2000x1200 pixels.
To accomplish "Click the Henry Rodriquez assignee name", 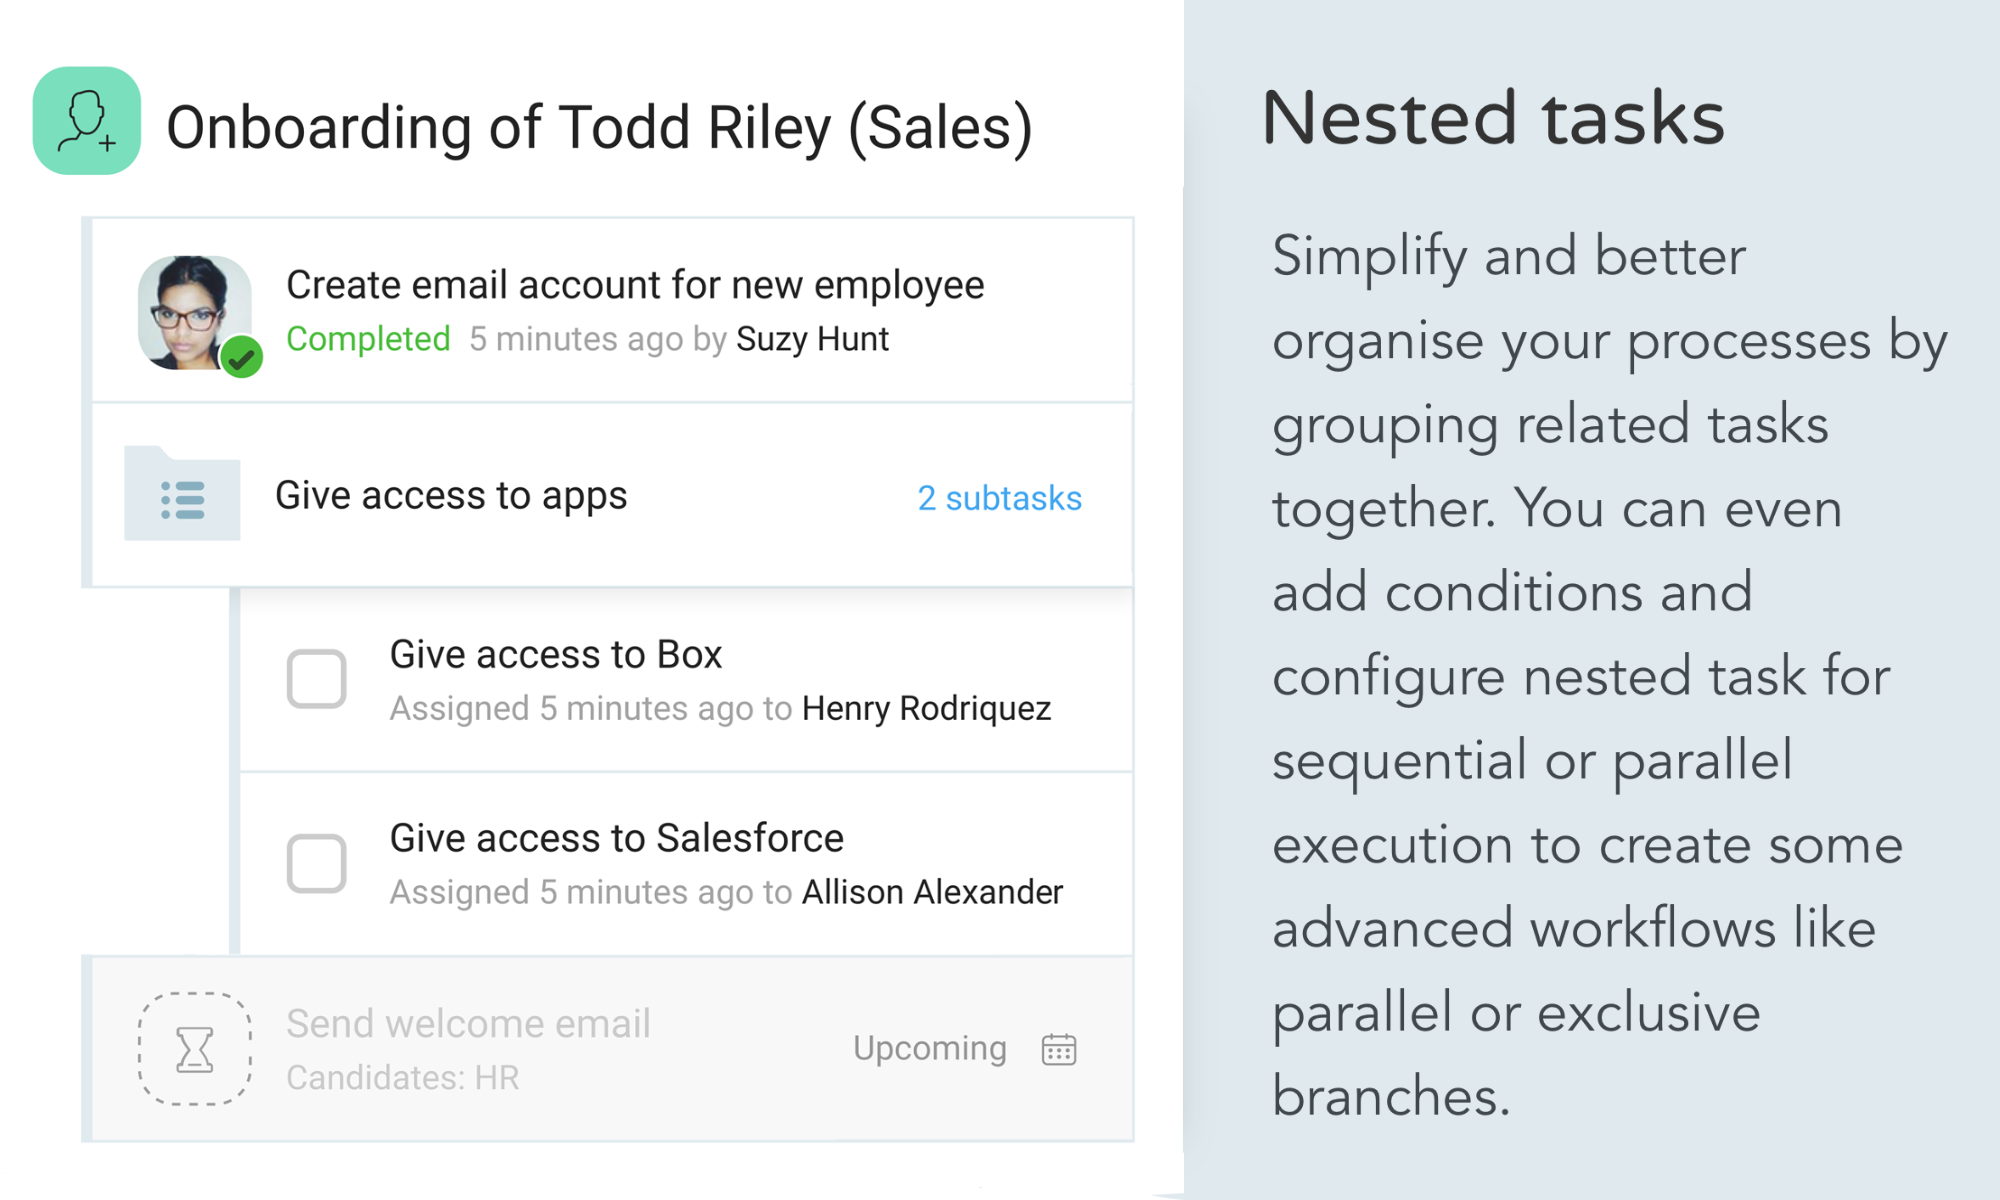I will pos(926,708).
